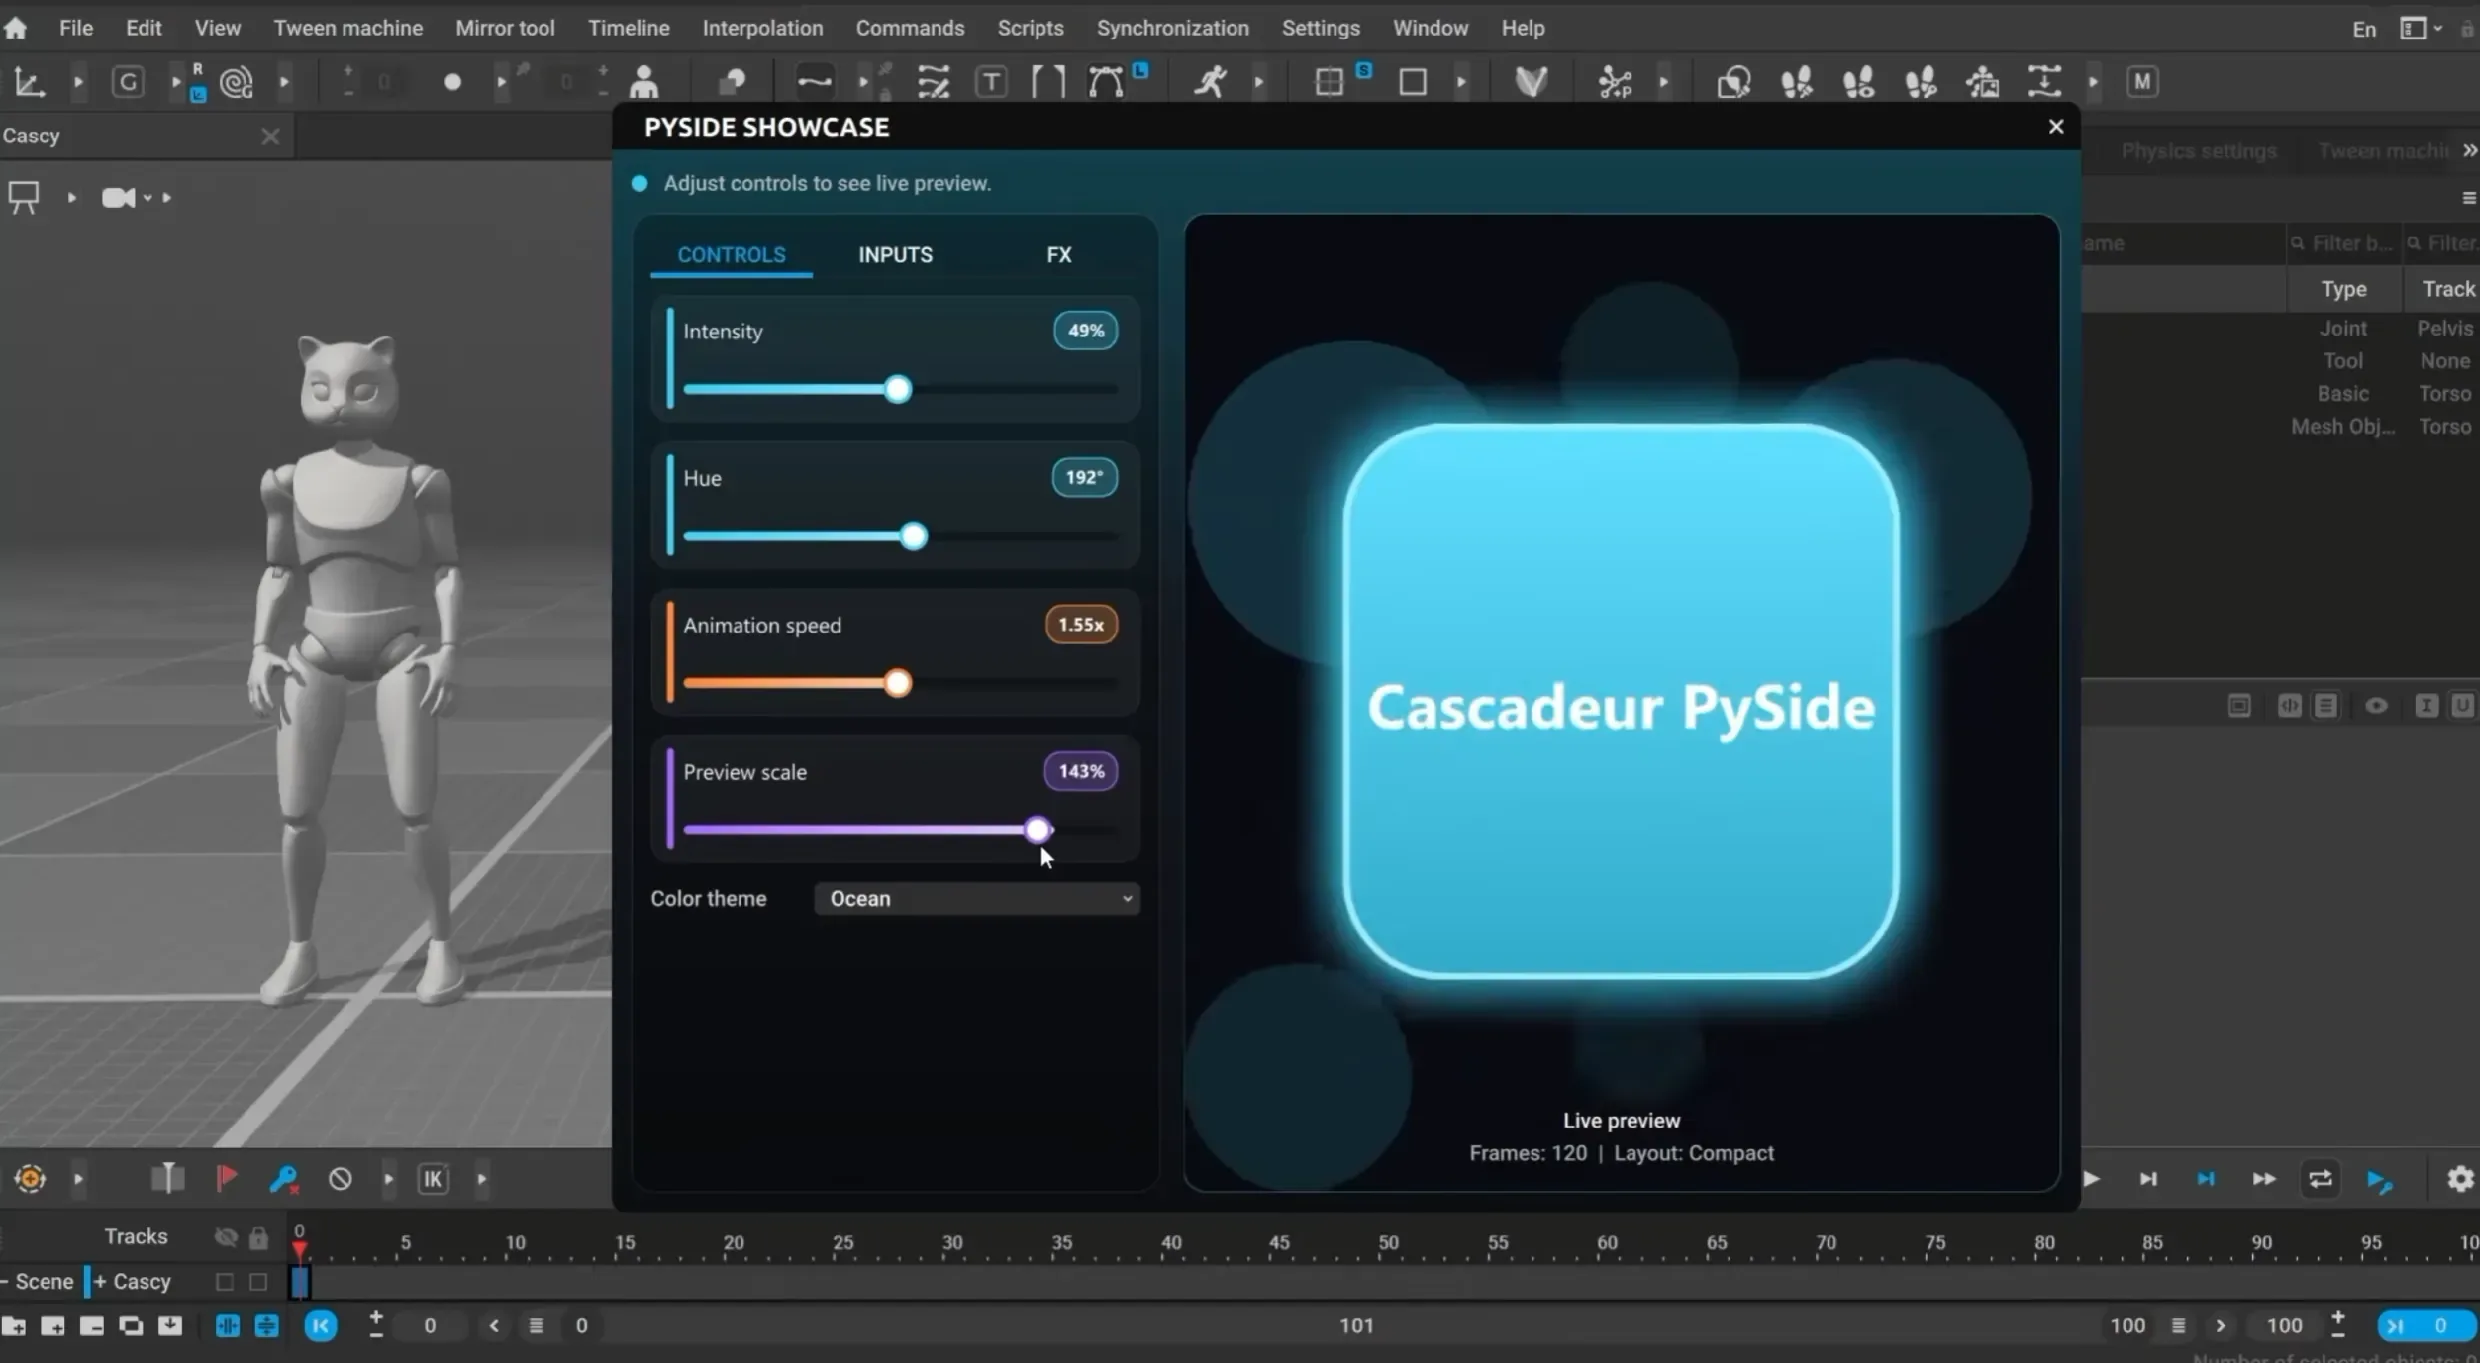
Task: Switch to the FX tab
Action: (1058, 255)
